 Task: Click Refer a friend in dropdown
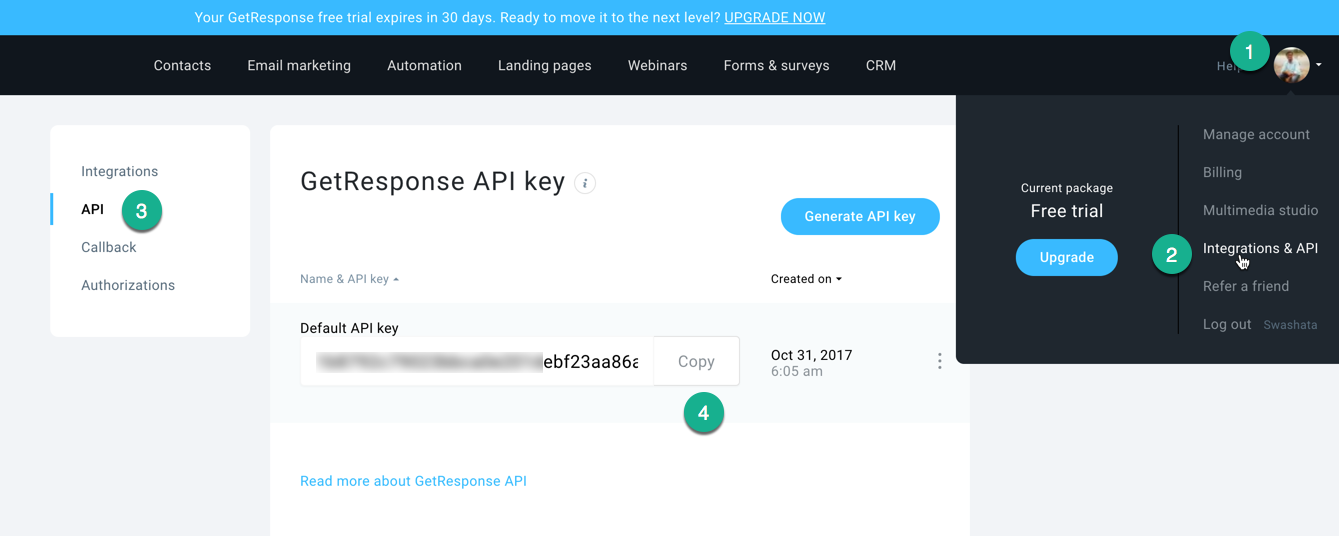click(1246, 286)
